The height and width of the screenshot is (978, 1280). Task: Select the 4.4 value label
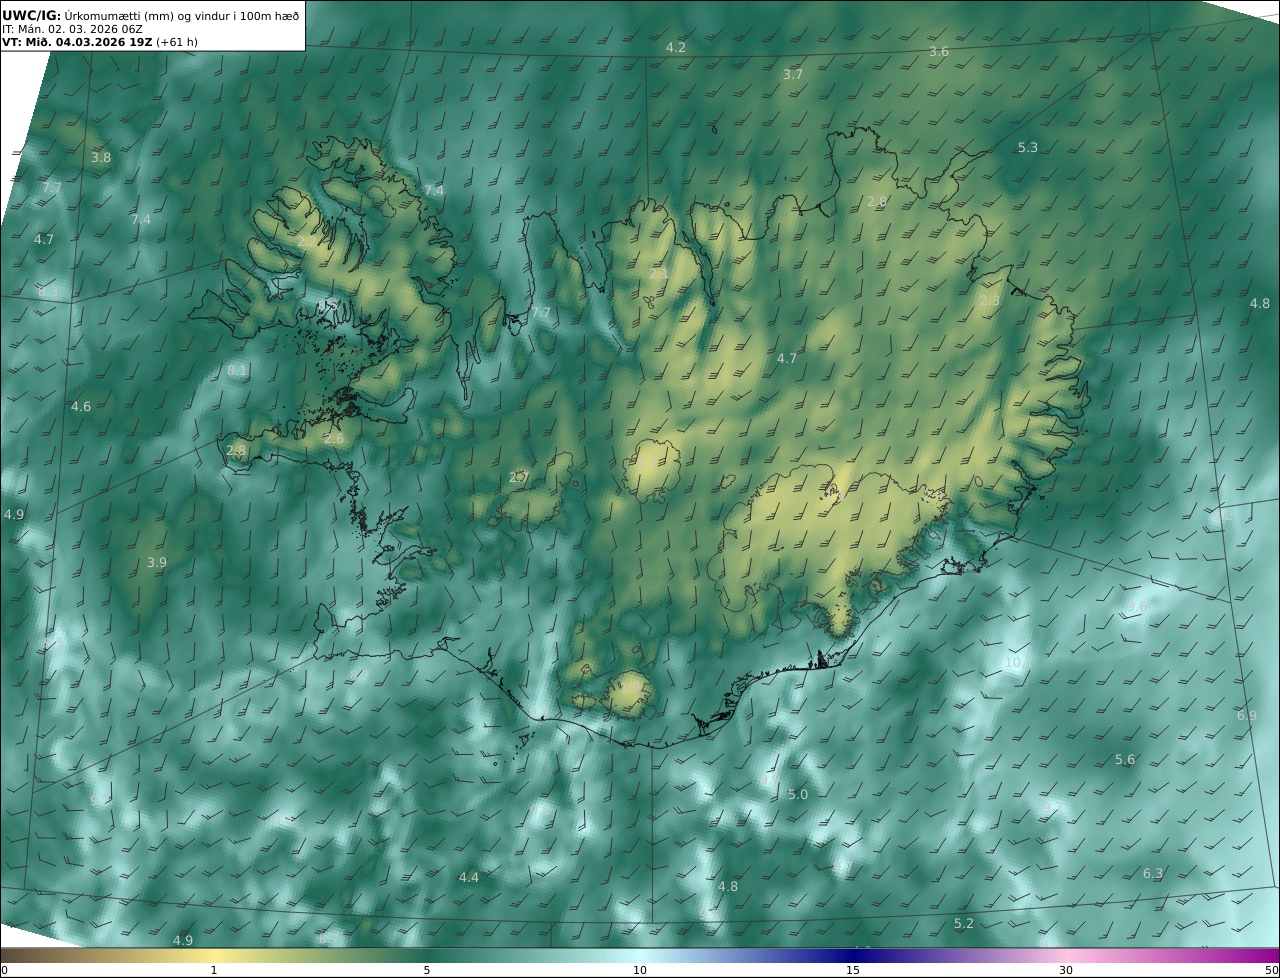[x=469, y=878]
